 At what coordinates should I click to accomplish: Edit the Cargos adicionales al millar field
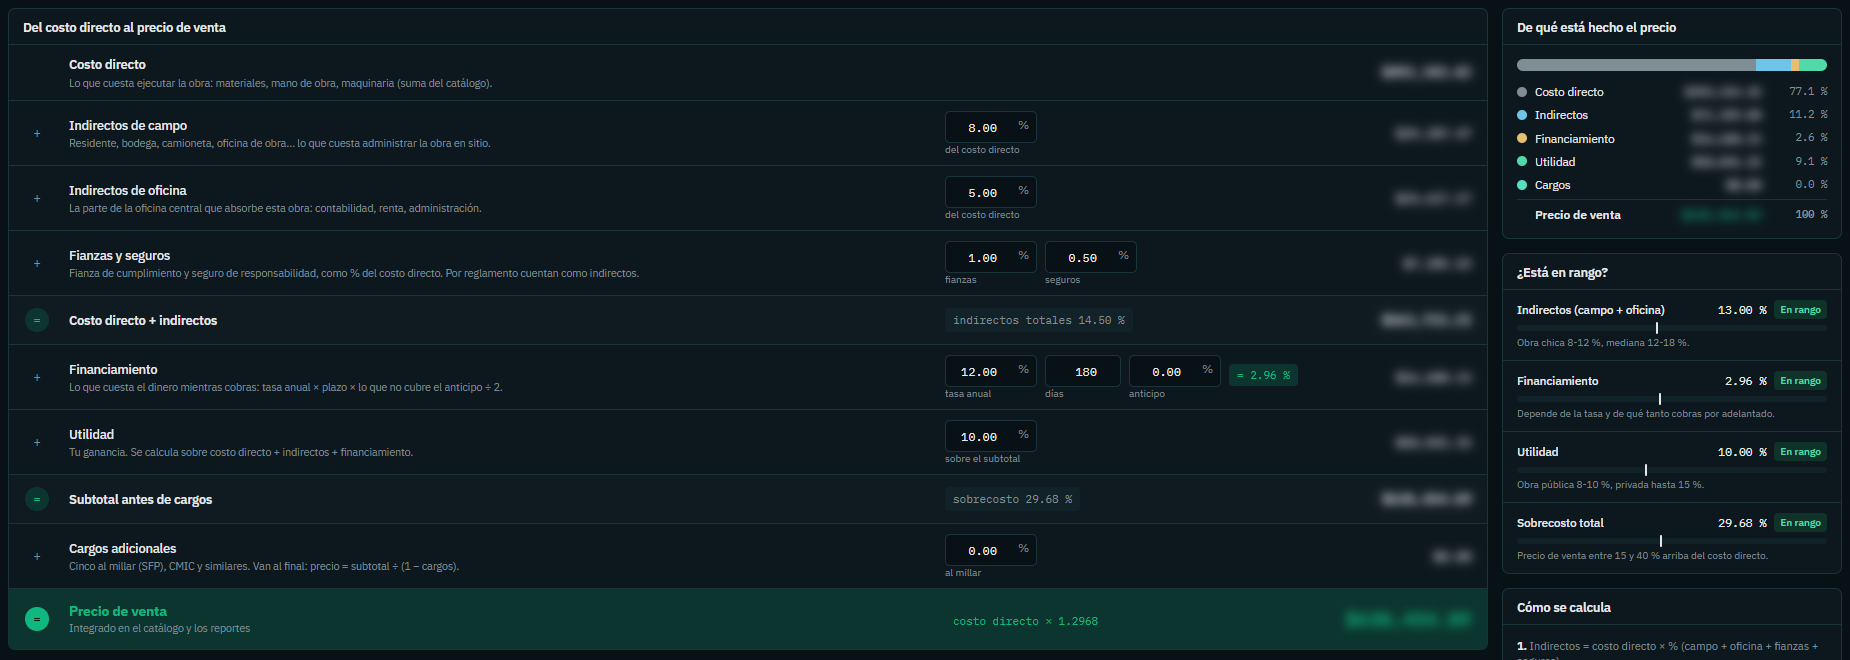click(x=990, y=550)
